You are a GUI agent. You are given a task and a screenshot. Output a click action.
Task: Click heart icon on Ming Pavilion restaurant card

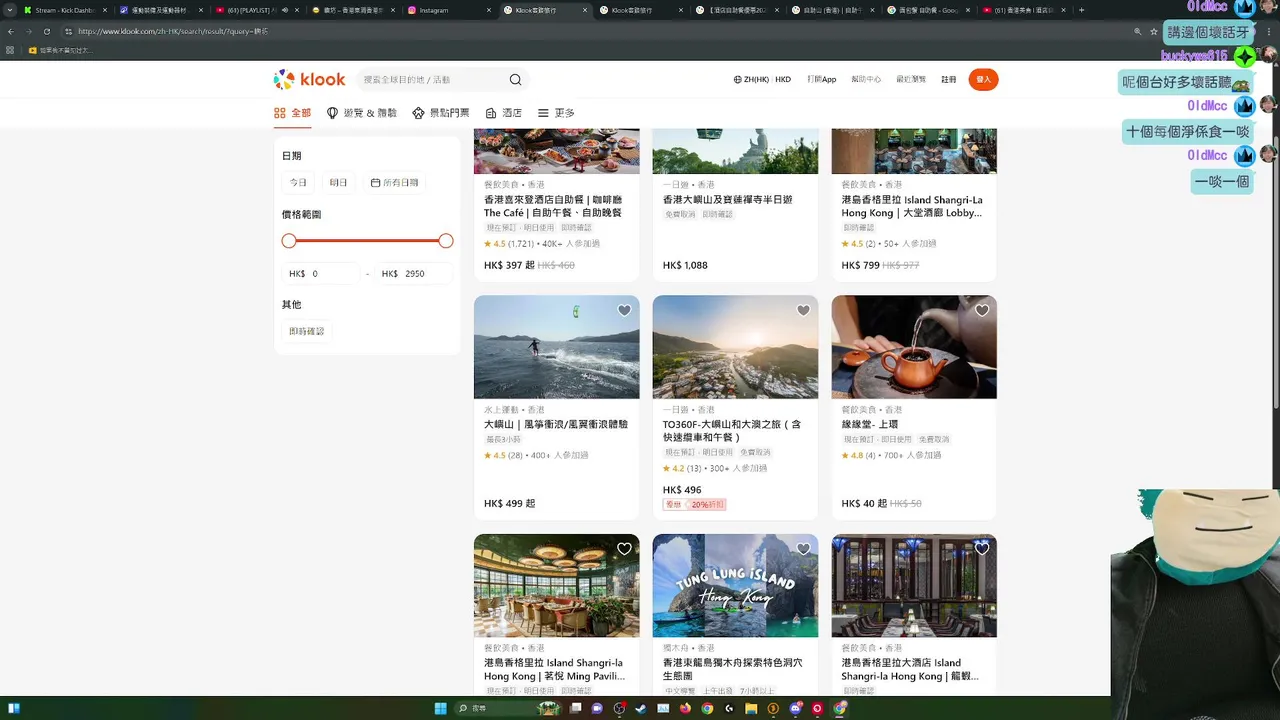coord(624,549)
